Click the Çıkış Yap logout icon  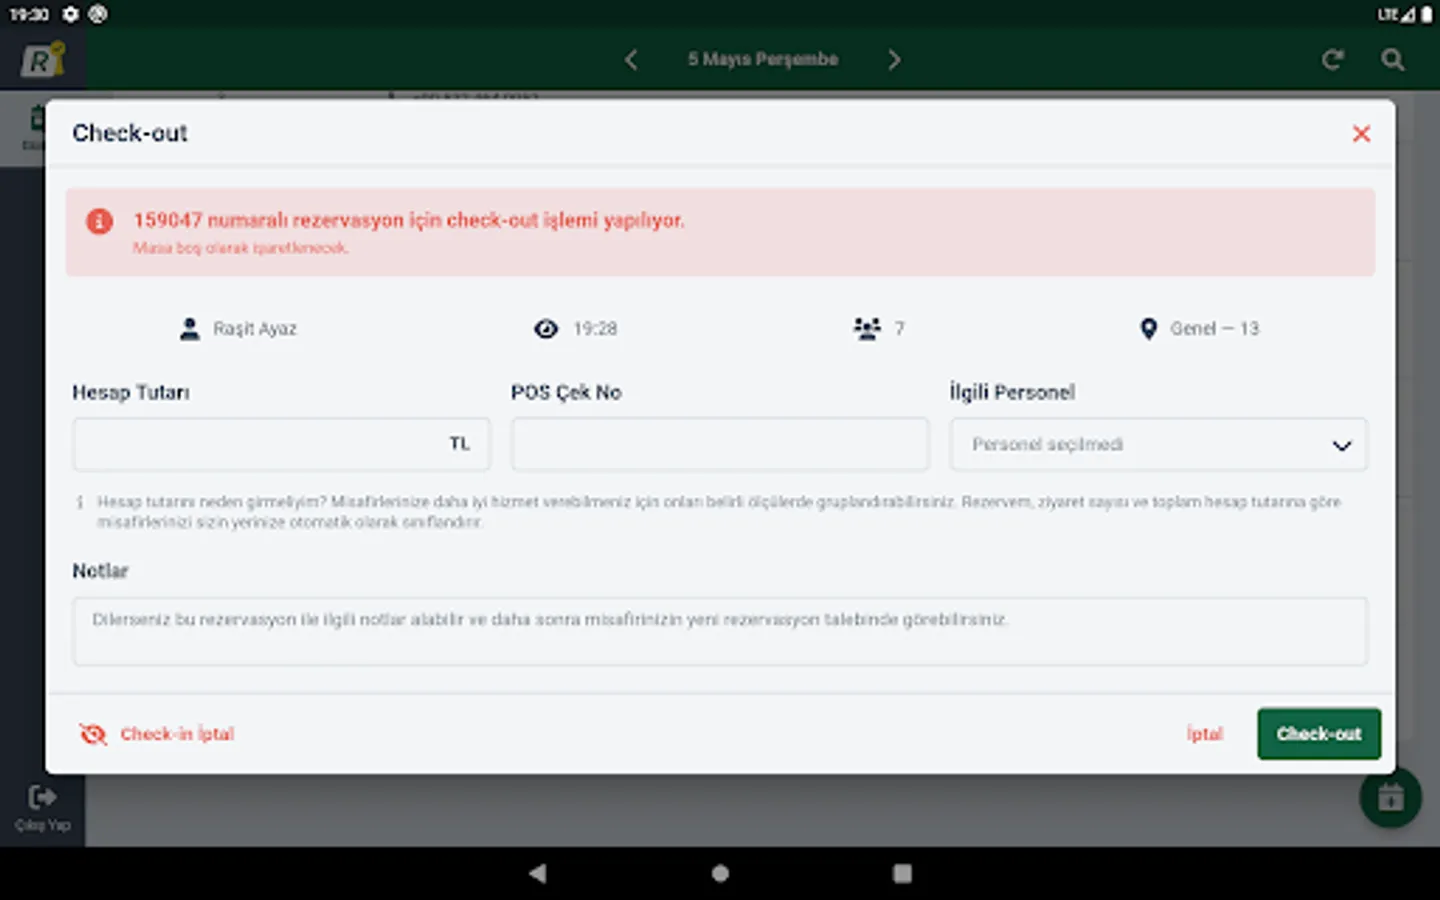[42, 797]
